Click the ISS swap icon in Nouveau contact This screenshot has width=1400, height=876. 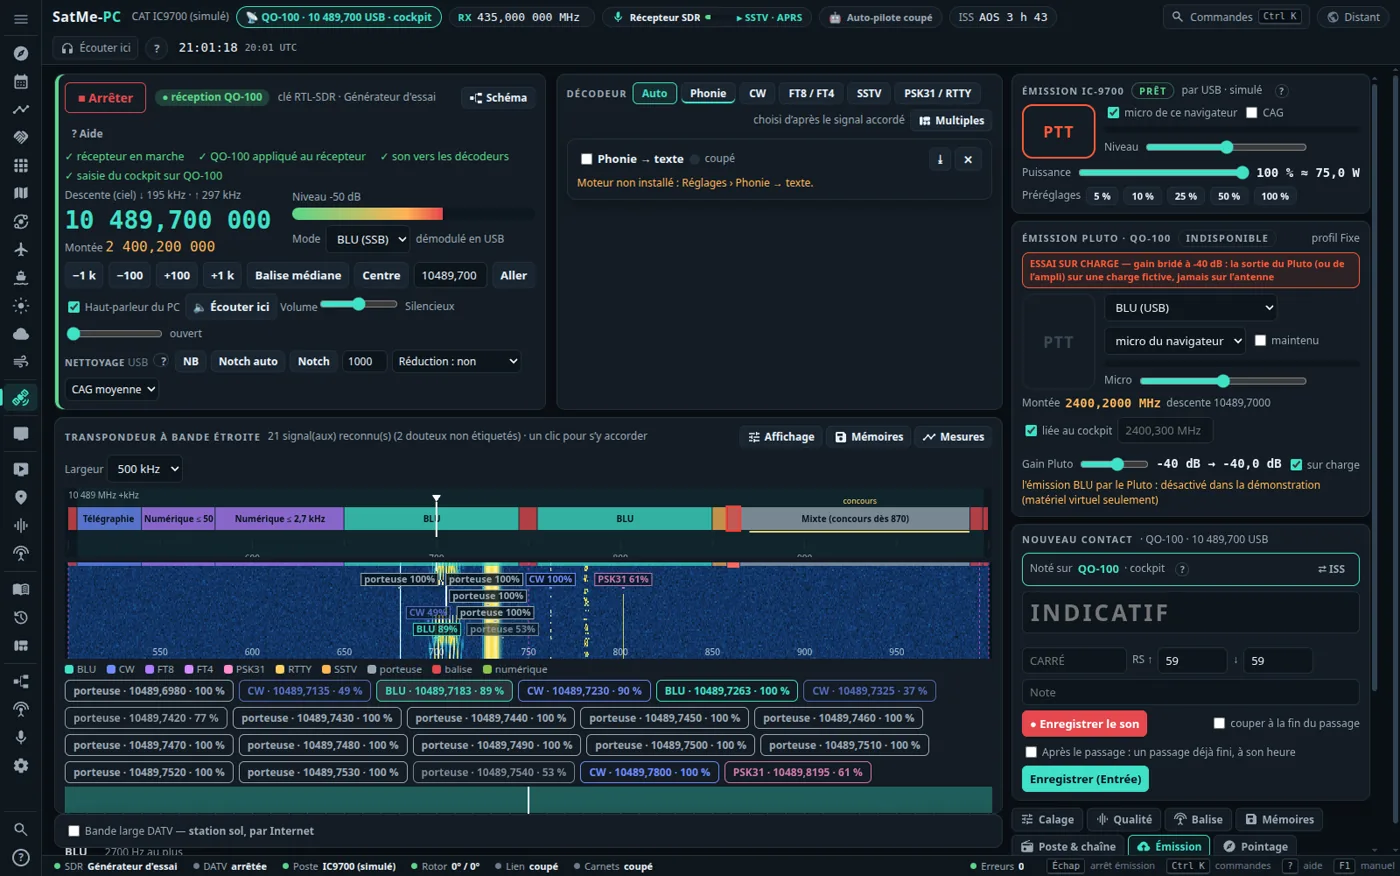point(1331,569)
